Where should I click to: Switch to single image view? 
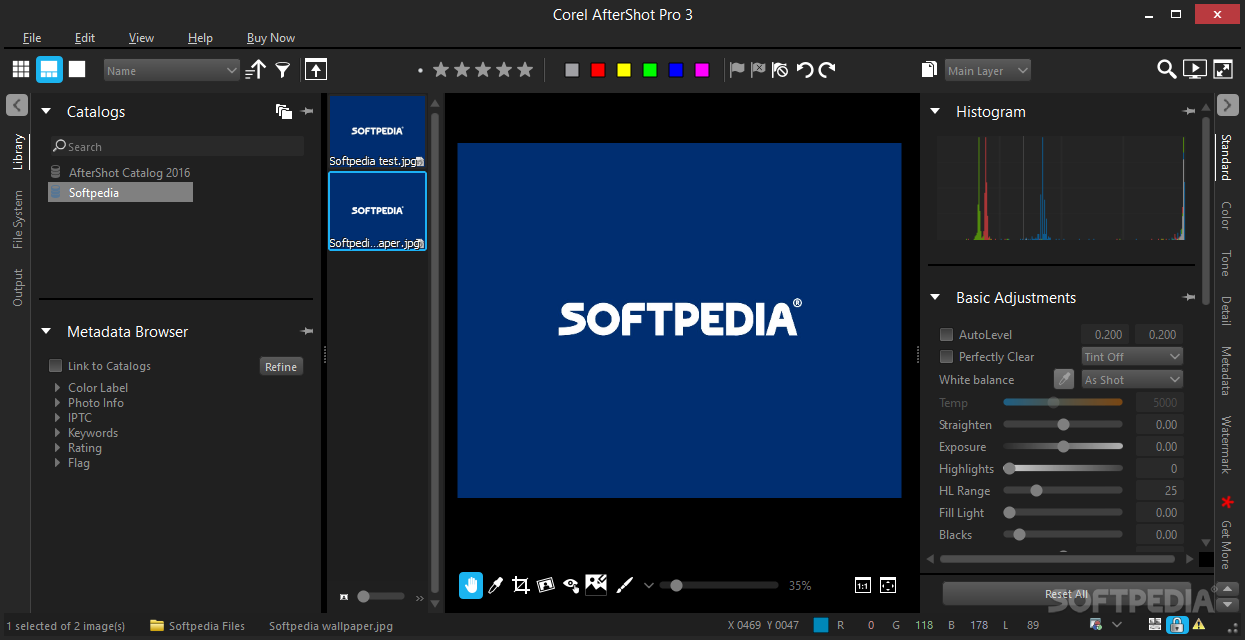point(77,69)
